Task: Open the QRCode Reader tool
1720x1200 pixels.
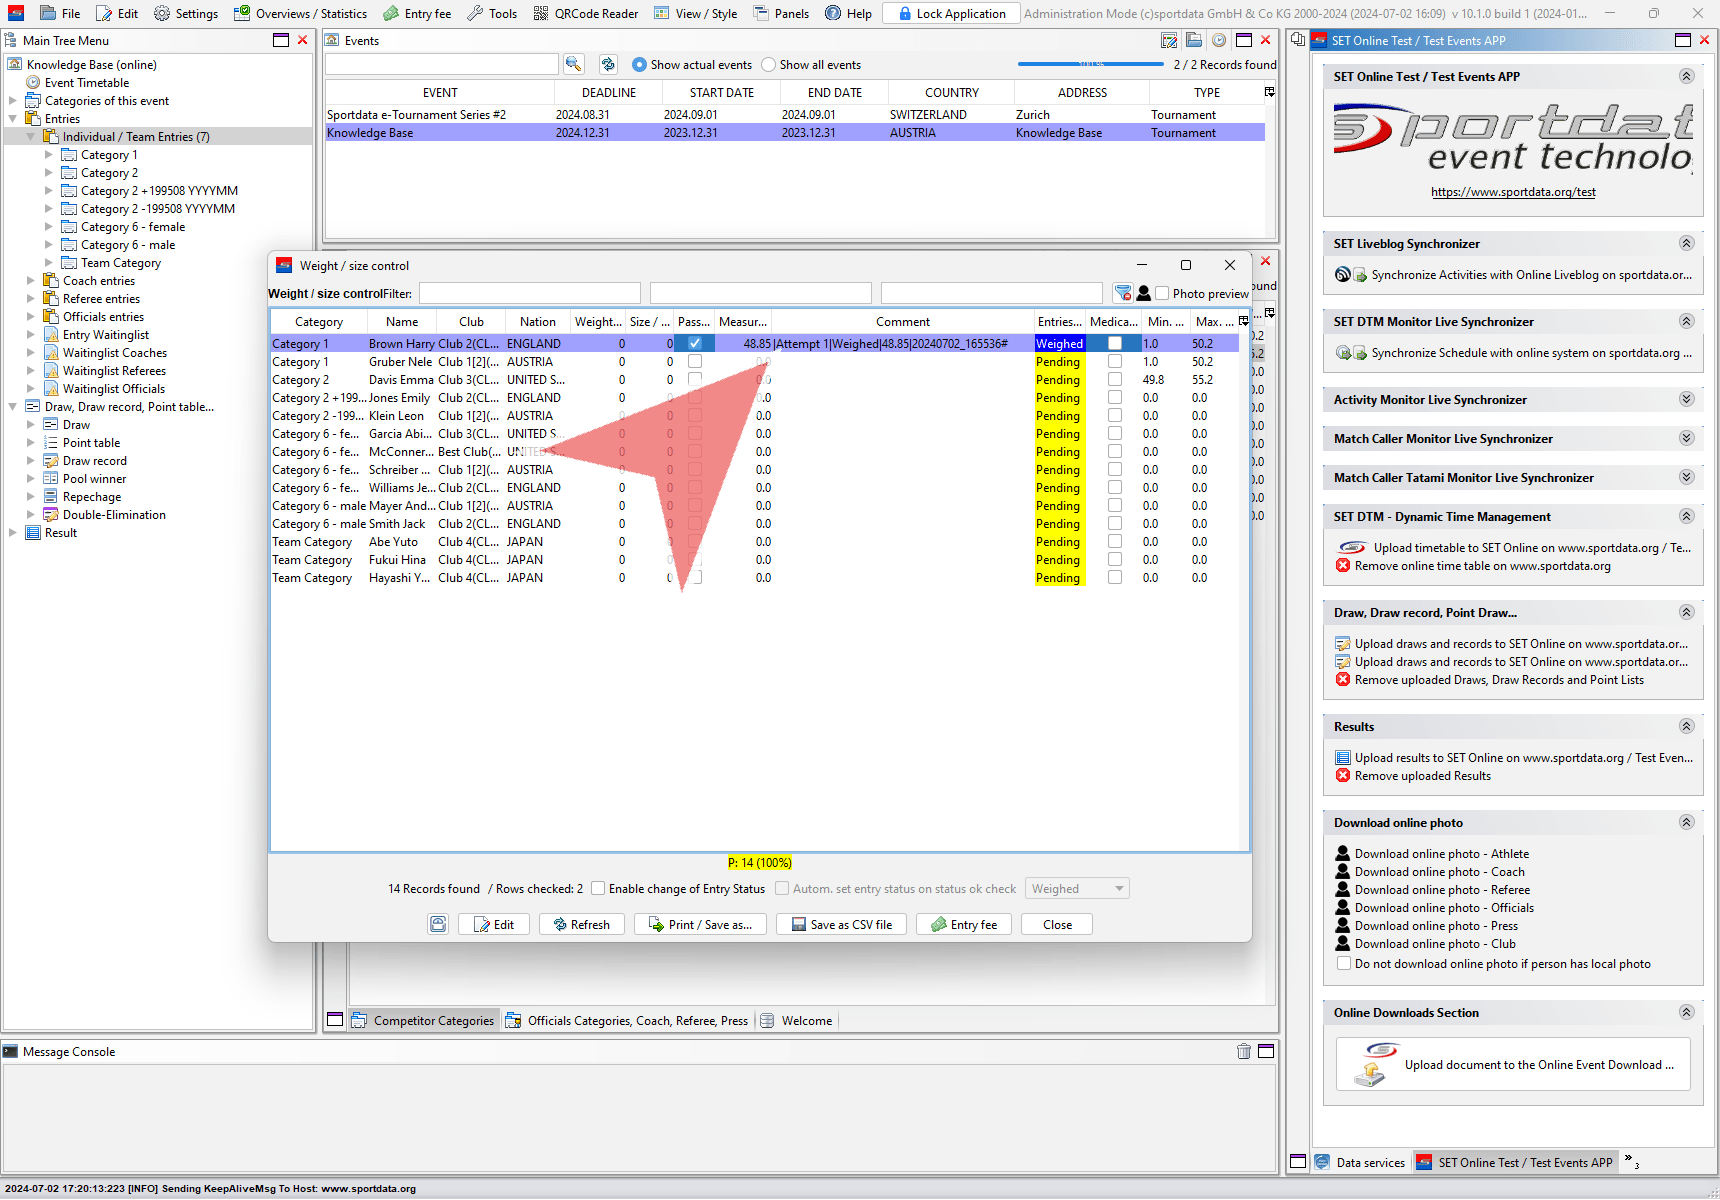Action: point(585,13)
